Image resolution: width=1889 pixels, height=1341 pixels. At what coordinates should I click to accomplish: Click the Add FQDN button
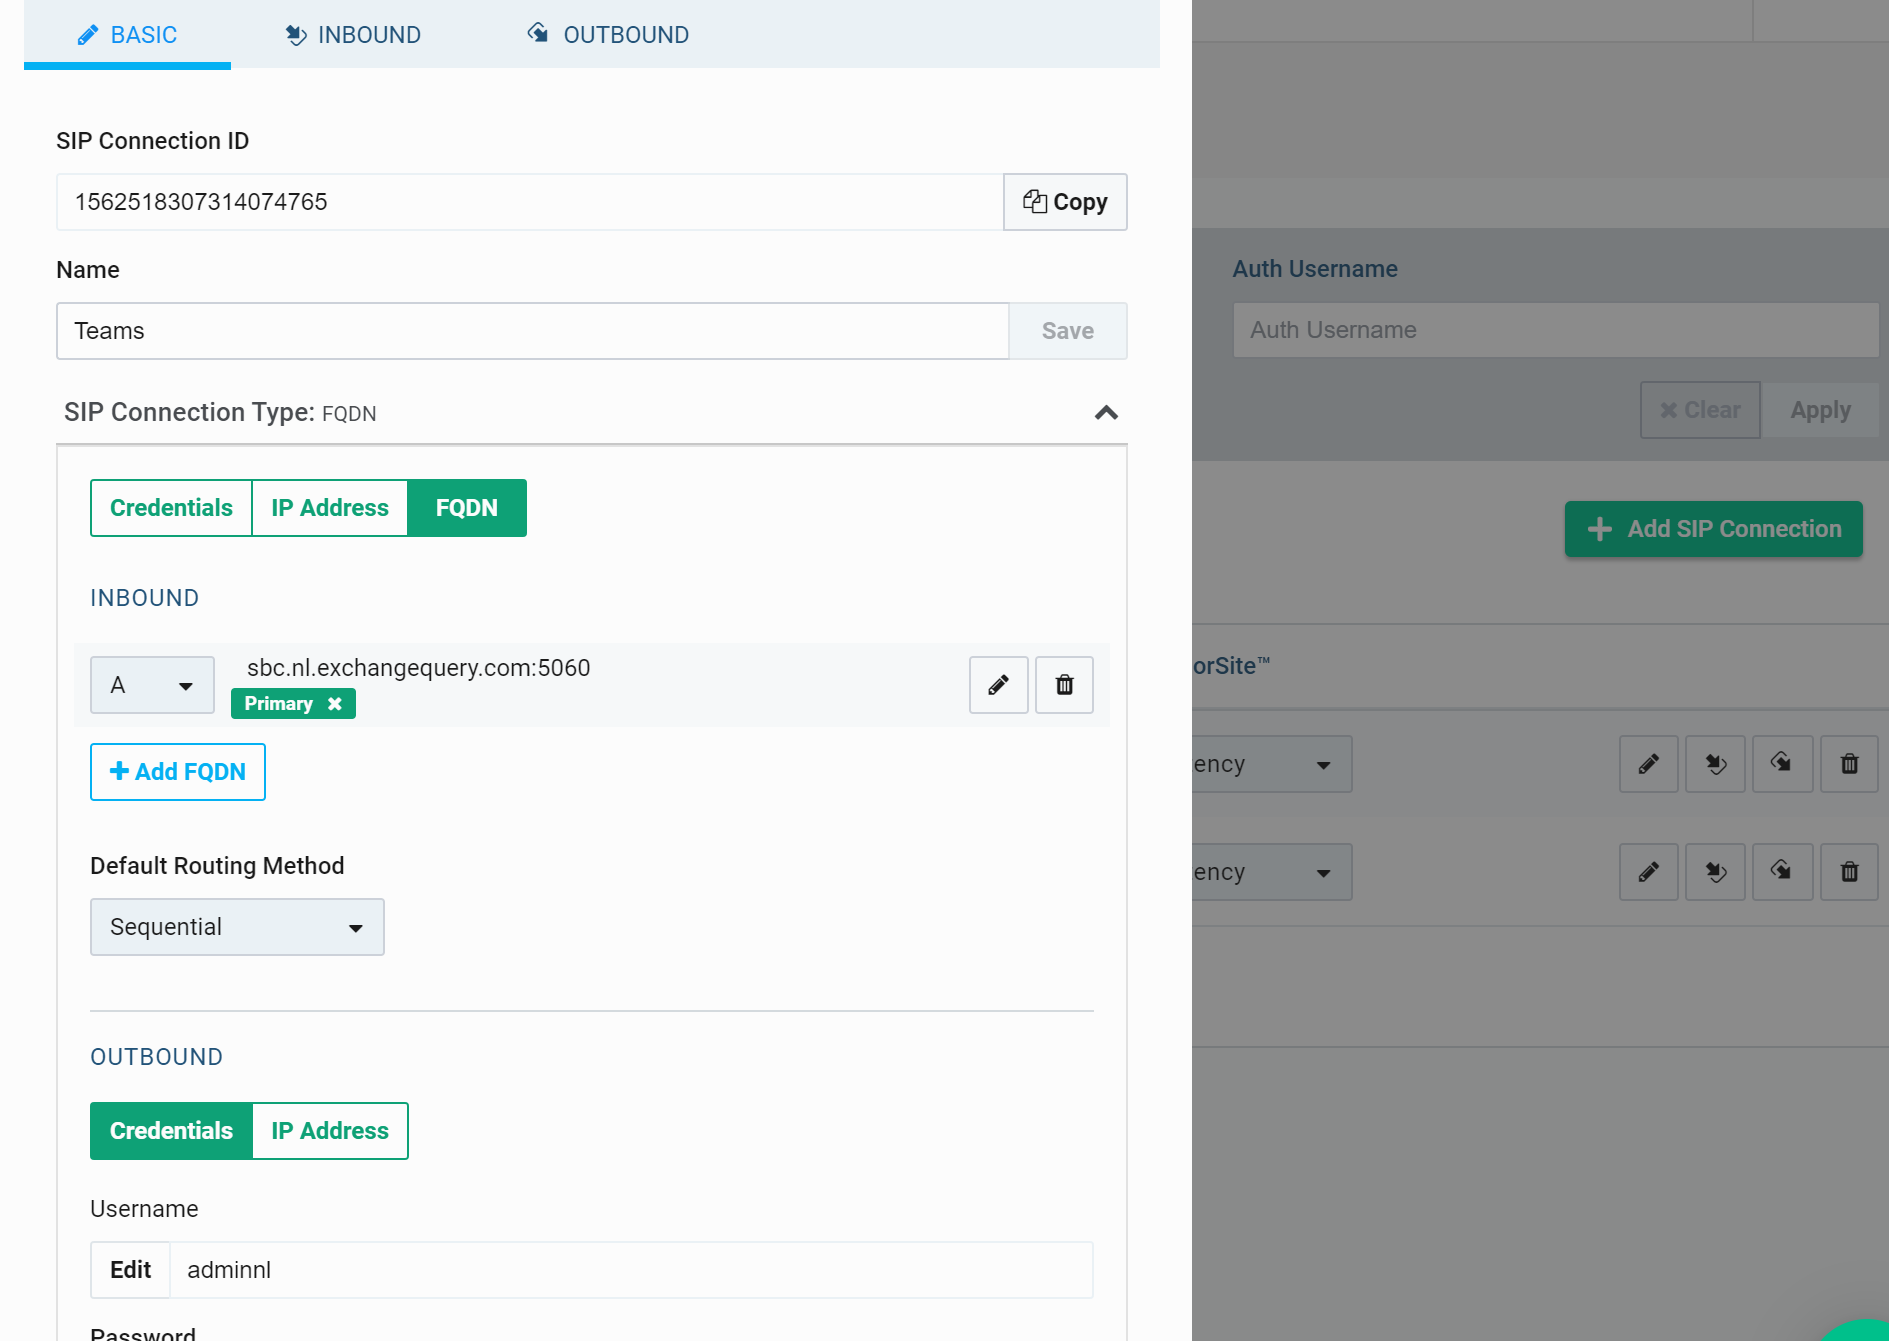(x=178, y=772)
